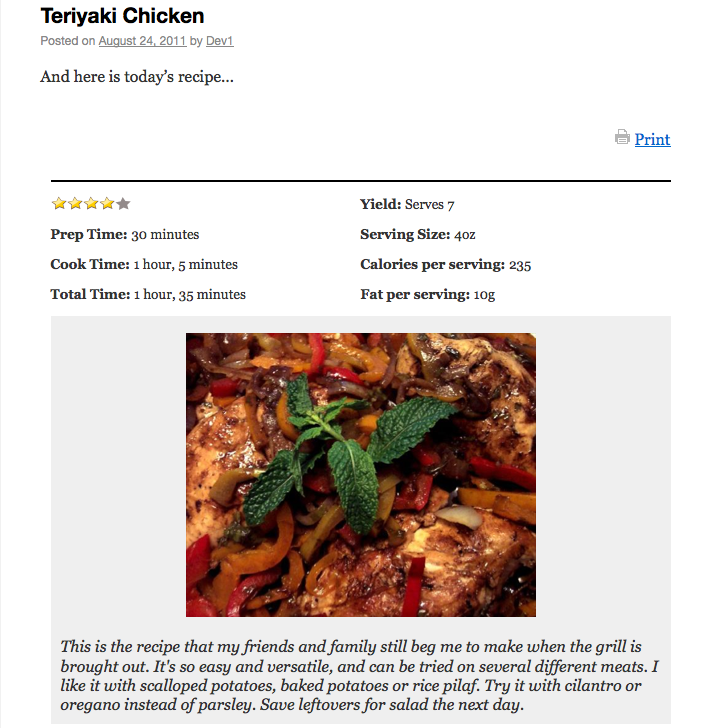Click the first rating star
The width and height of the screenshot is (728, 728).
[x=59, y=203]
